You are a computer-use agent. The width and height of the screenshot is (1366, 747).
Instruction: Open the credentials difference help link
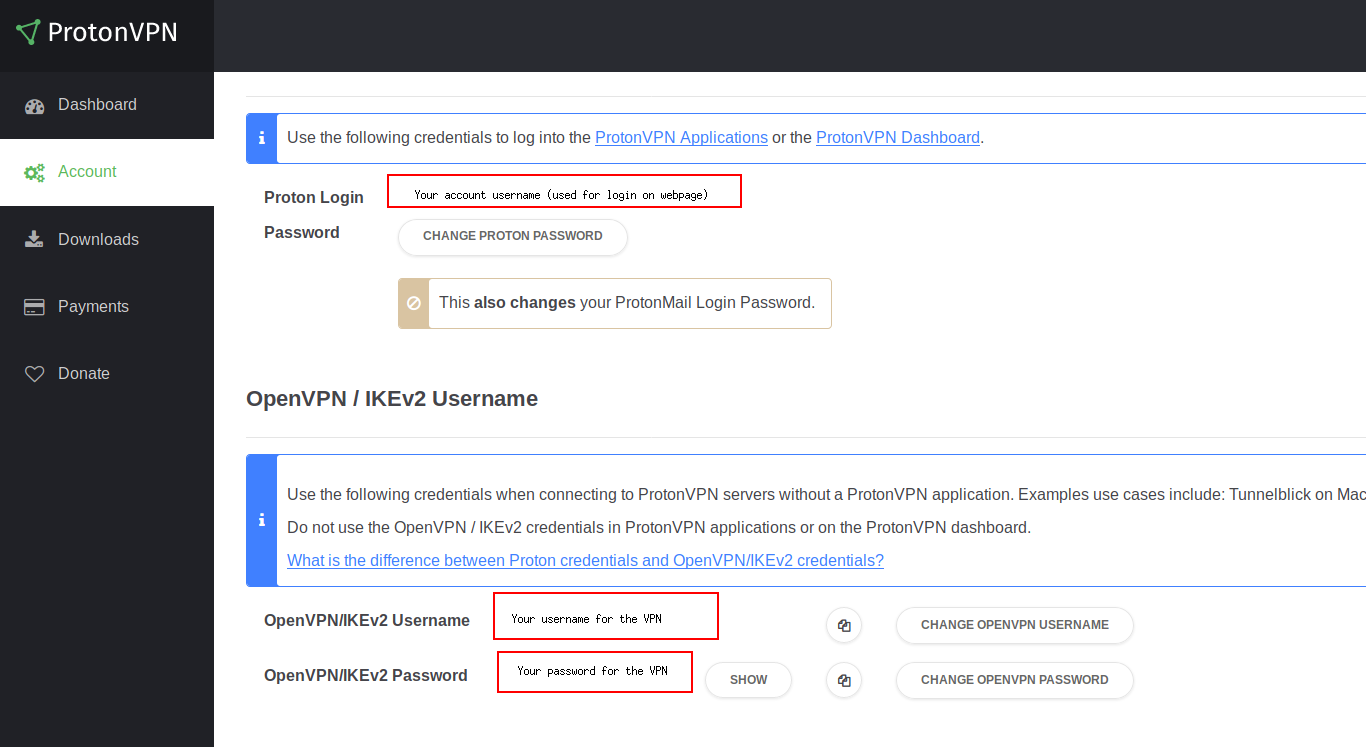click(585, 561)
